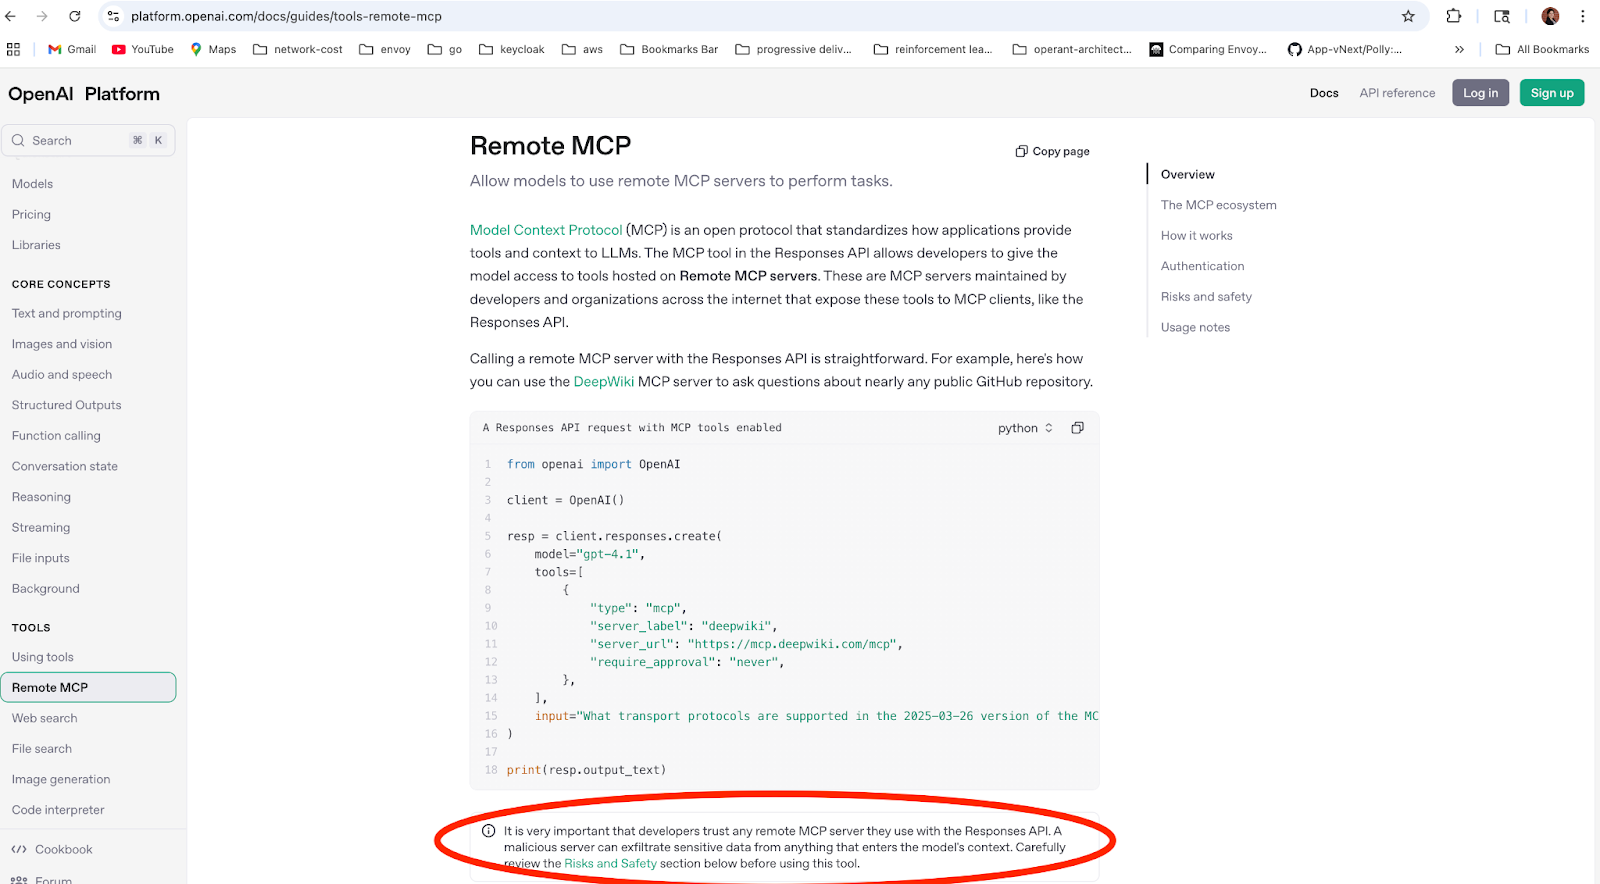Open Conversation state in sidebar

point(65,466)
